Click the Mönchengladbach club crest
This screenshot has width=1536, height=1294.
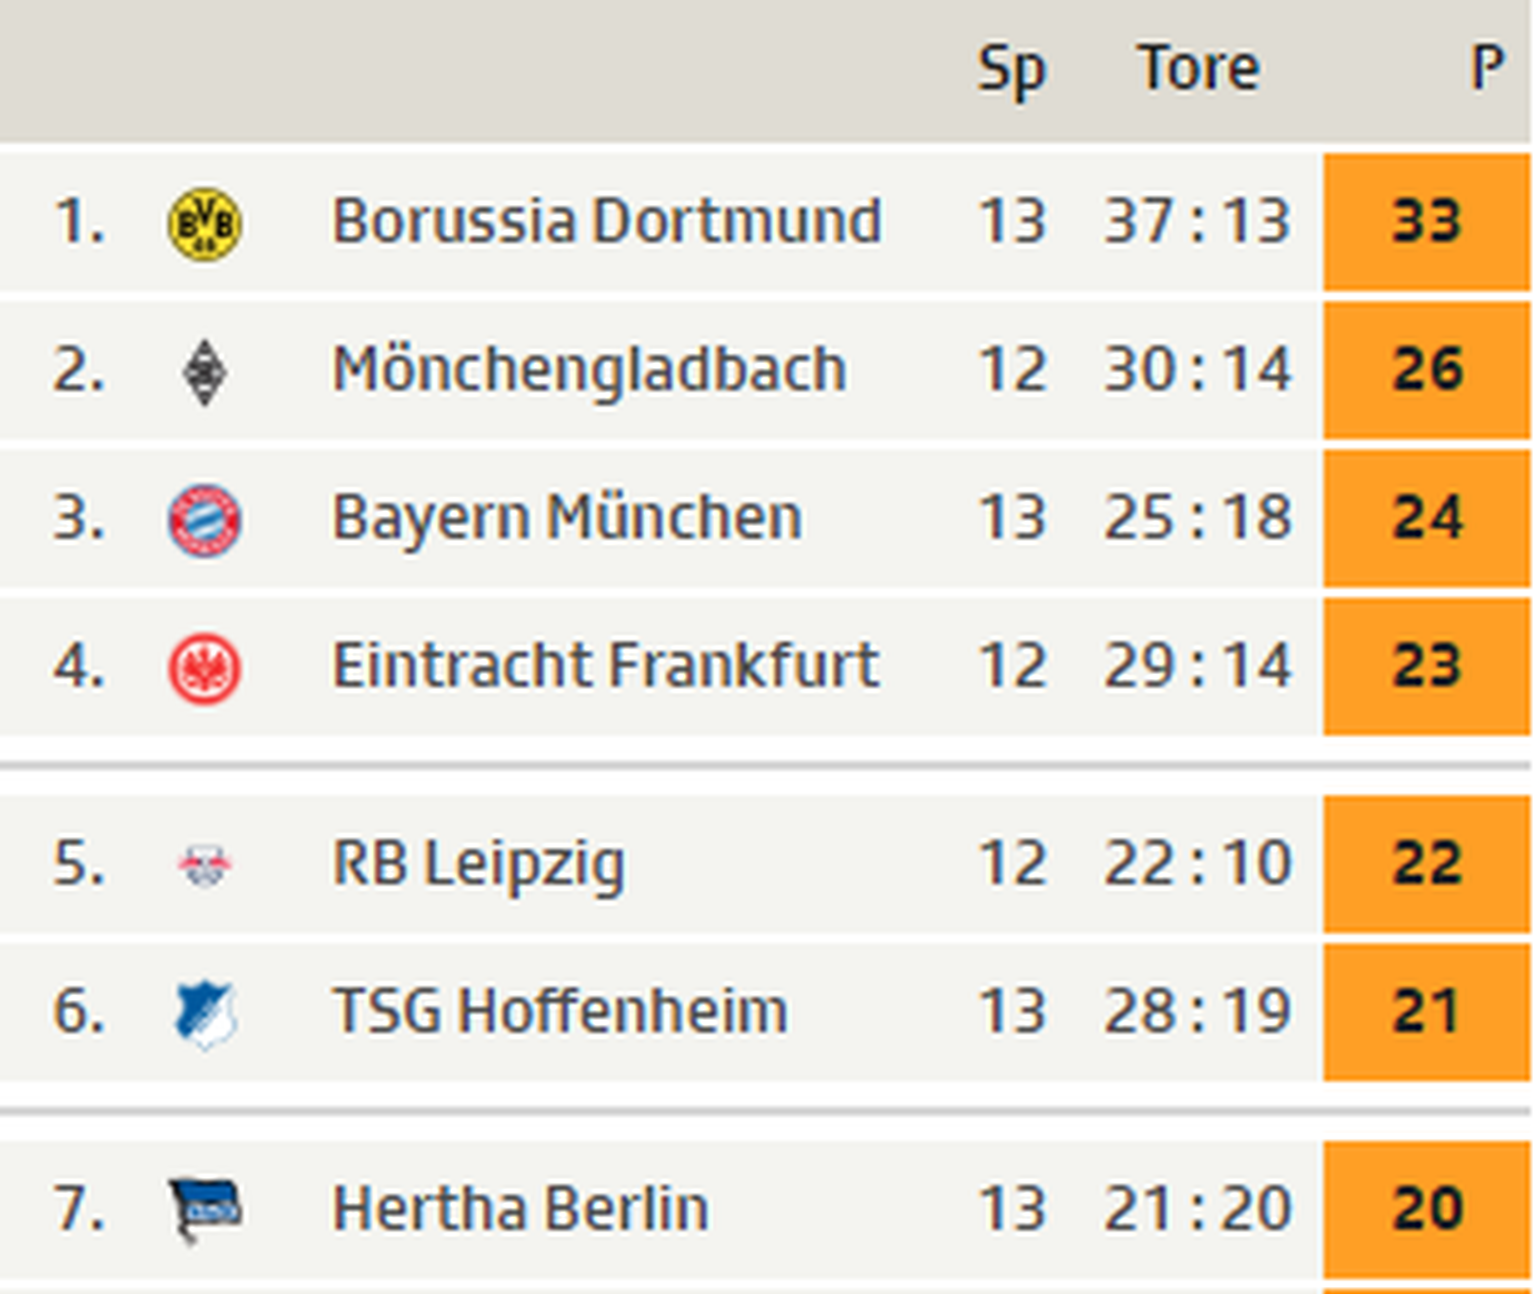click(x=205, y=372)
